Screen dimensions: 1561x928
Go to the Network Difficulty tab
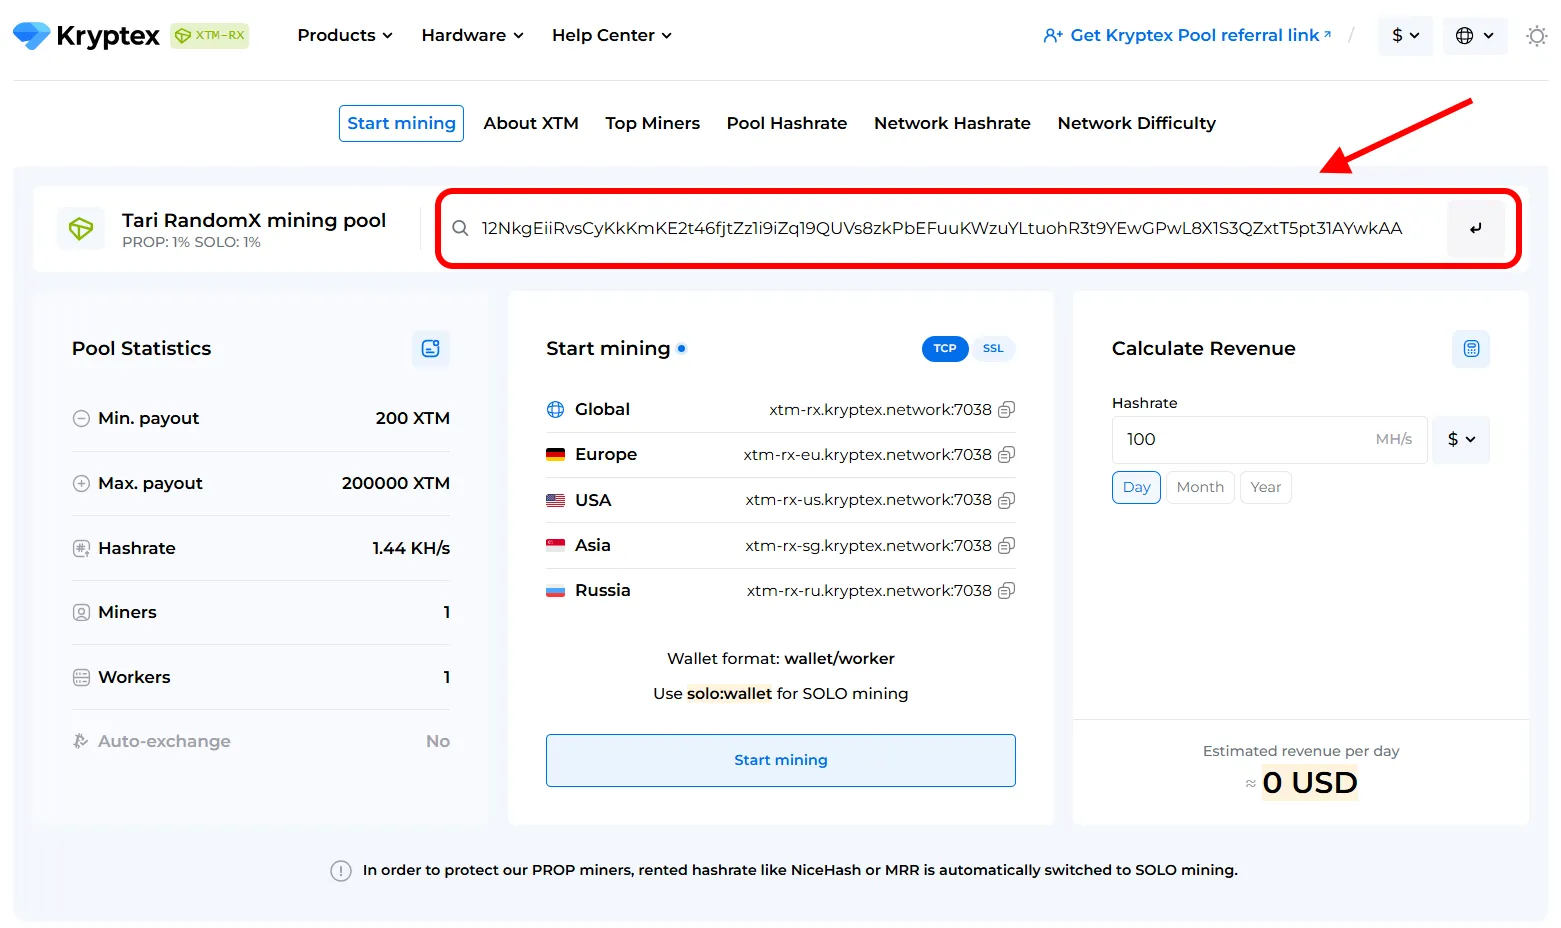tap(1136, 123)
